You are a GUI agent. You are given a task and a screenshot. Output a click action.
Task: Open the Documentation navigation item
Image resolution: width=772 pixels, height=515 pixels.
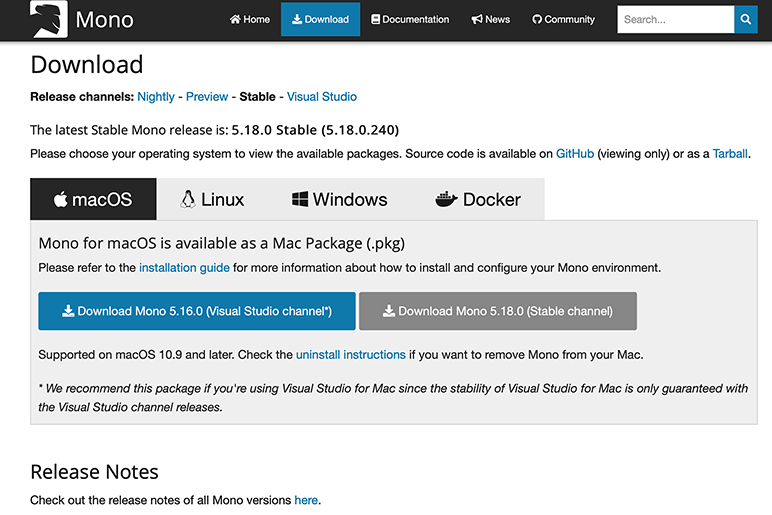point(410,19)
